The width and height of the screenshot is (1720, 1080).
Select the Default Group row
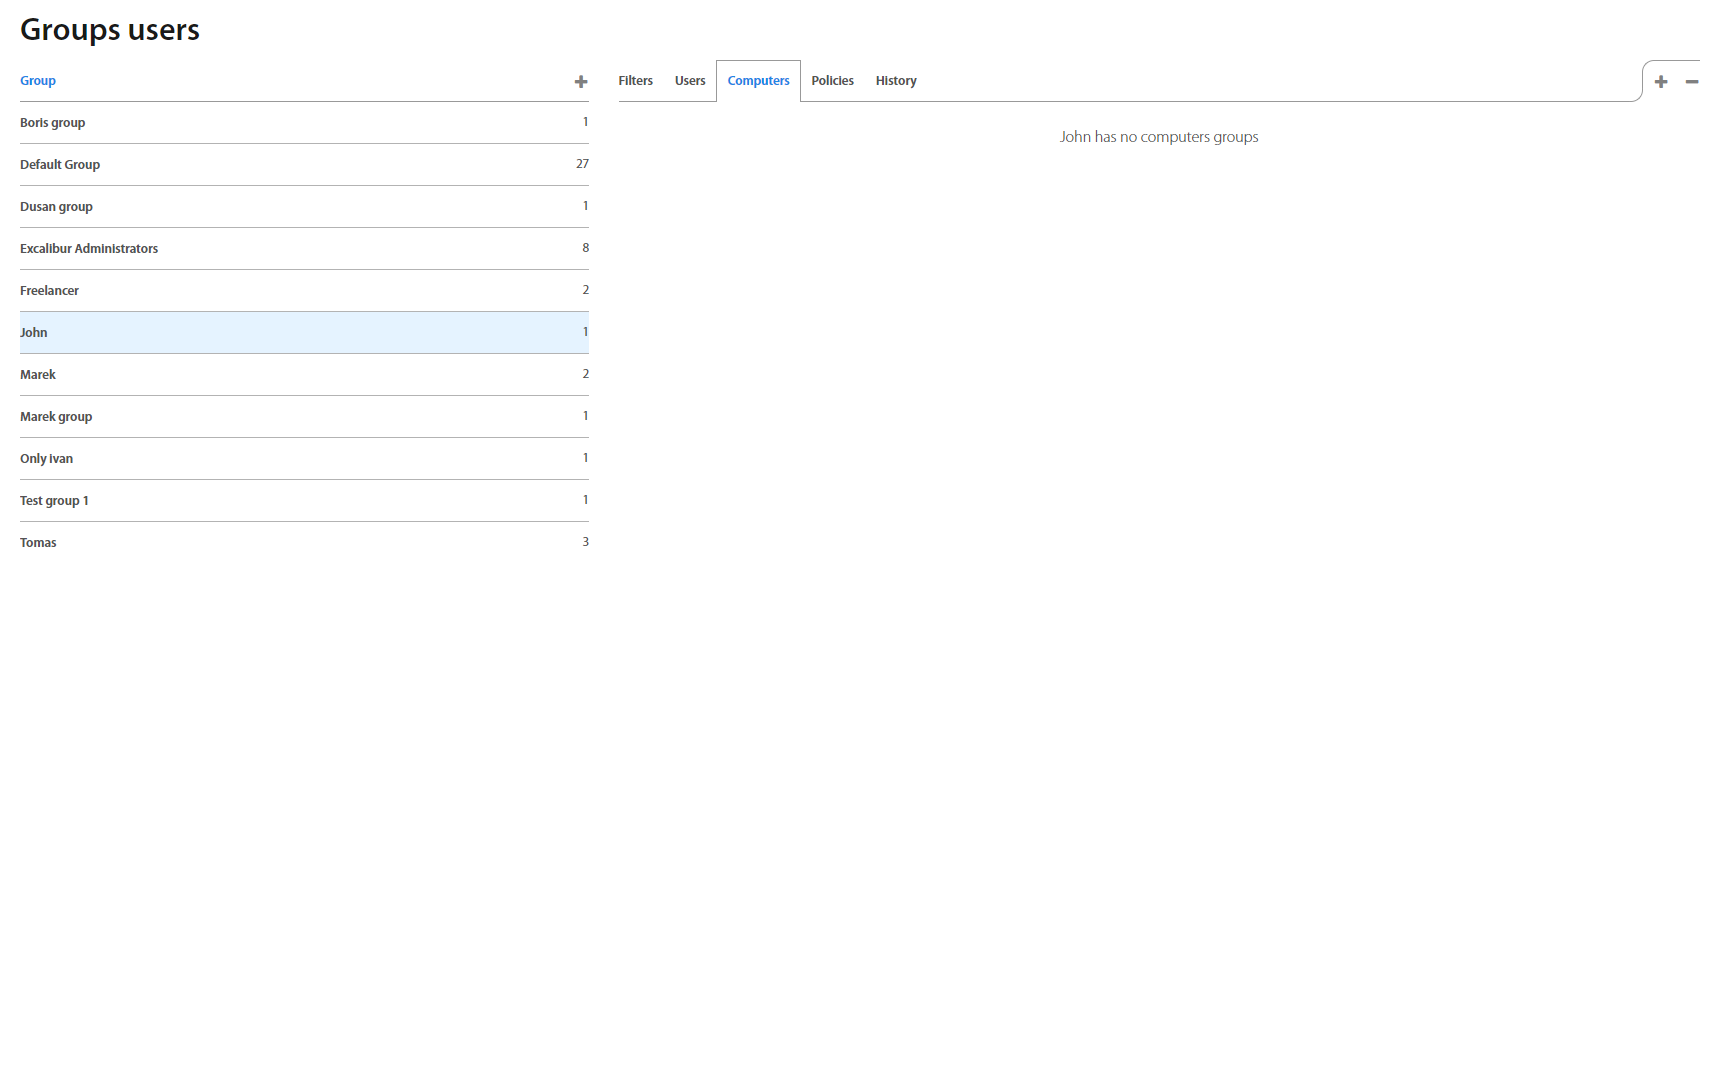[x=60, y=165]
